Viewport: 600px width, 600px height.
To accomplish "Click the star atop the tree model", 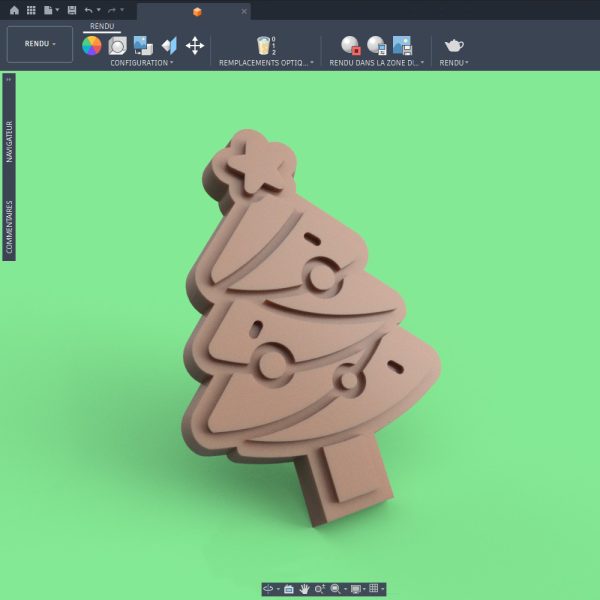I will [x=257, y=165].
